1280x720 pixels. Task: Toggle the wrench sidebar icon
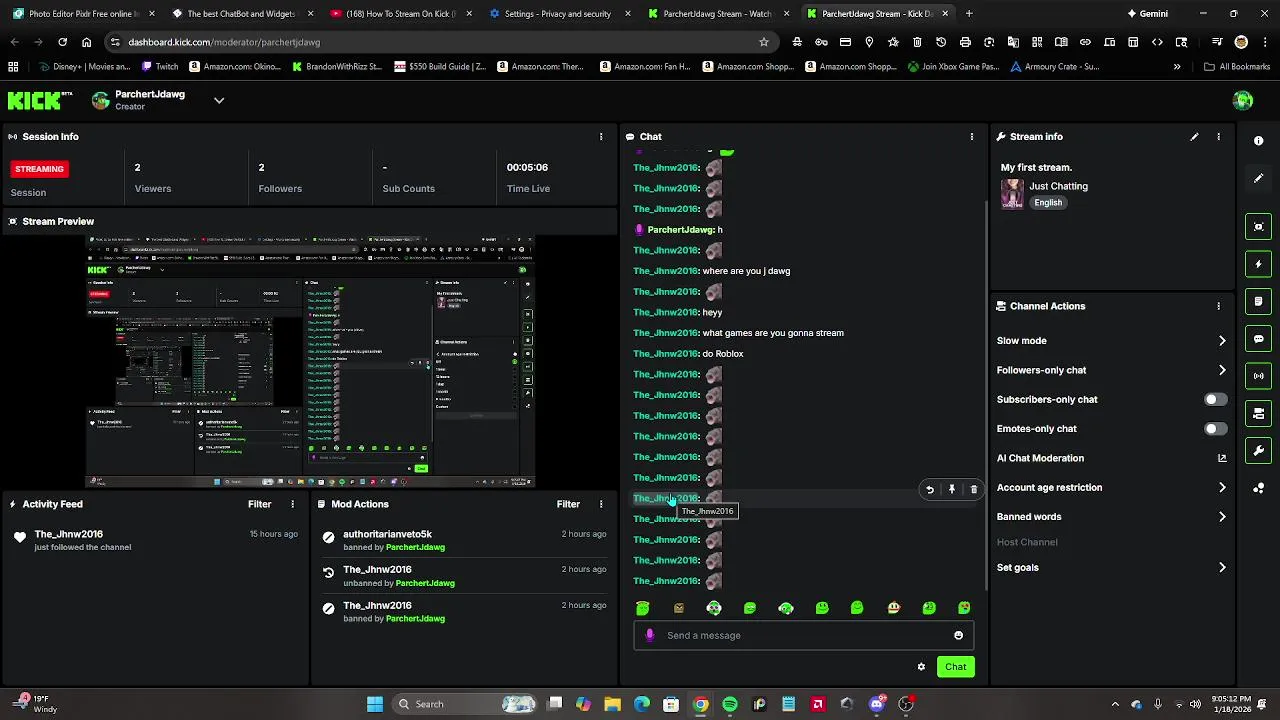click(x=1258, y=451)
